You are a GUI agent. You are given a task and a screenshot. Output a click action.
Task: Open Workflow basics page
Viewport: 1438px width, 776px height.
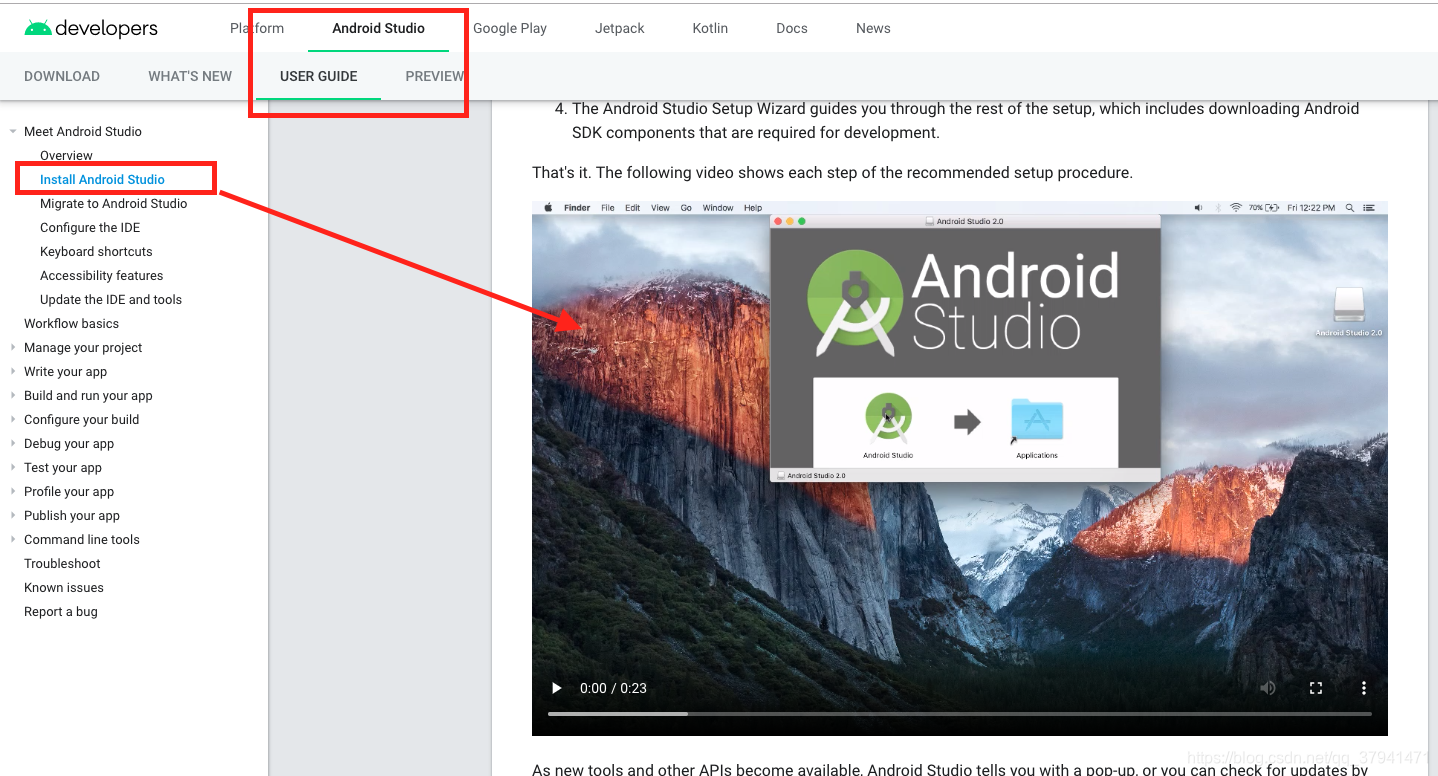pyautogui.click(x=71, y=324)
